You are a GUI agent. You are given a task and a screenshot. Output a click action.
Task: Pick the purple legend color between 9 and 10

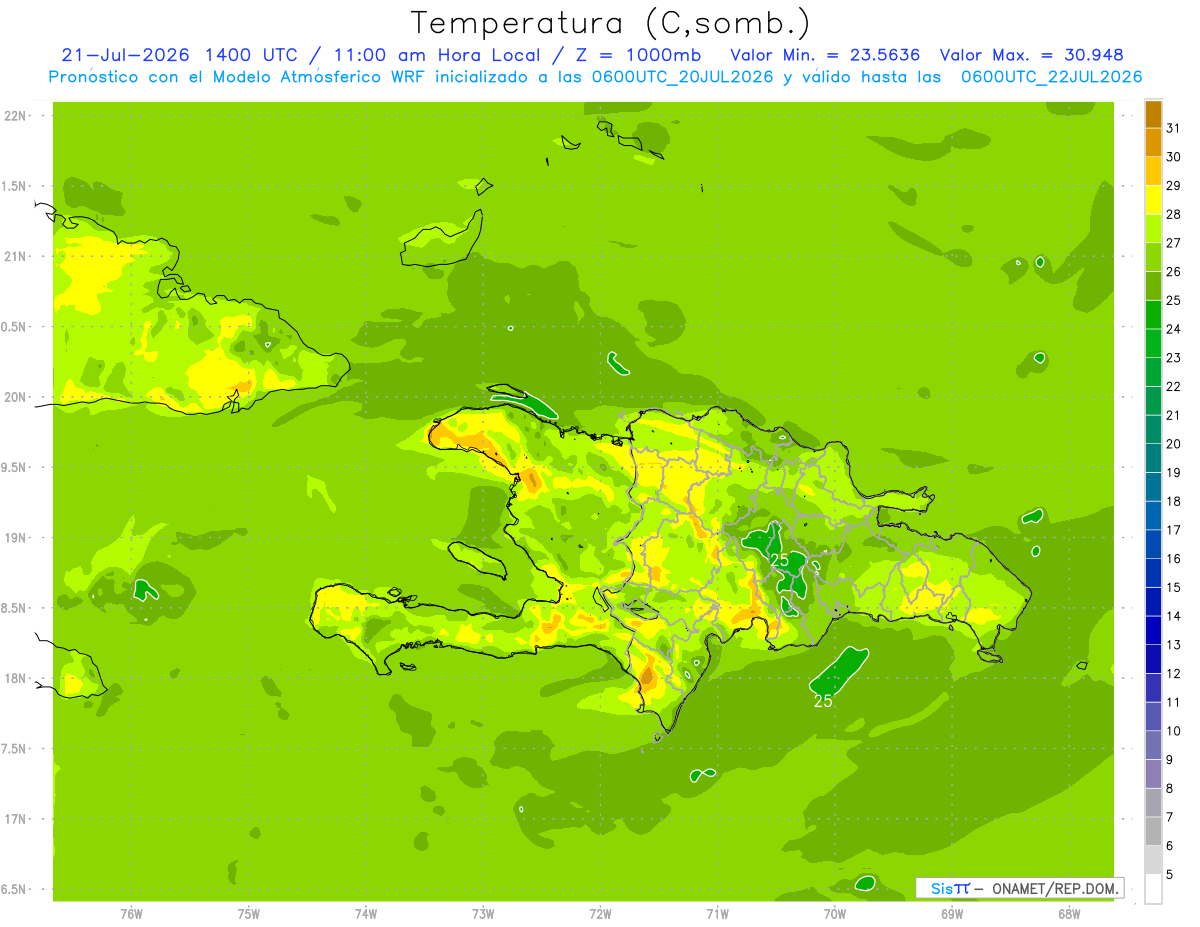pyautogui.click(x=1153, y=745)
